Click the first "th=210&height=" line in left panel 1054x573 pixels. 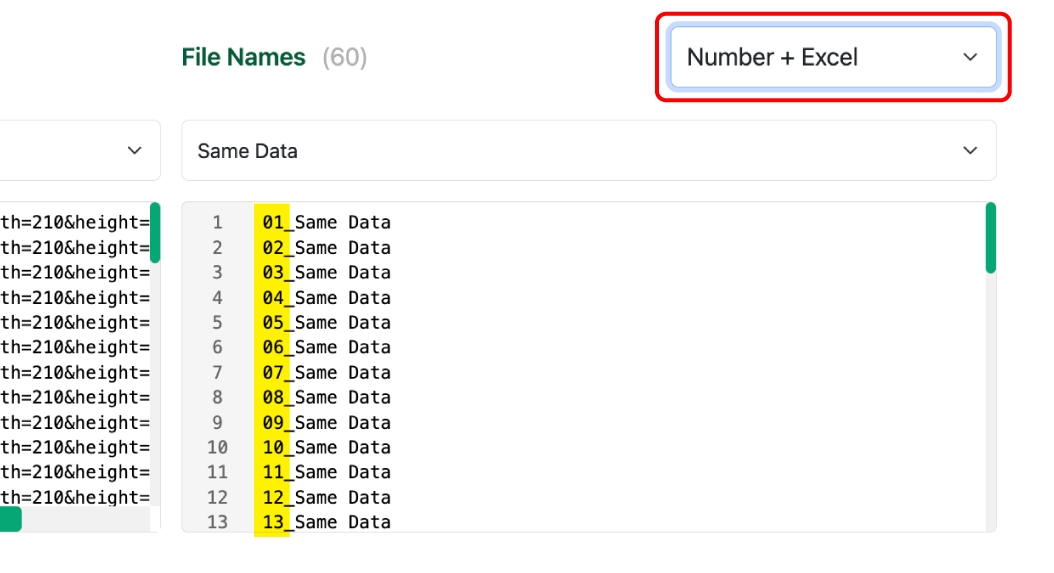[x=75, y=222]
